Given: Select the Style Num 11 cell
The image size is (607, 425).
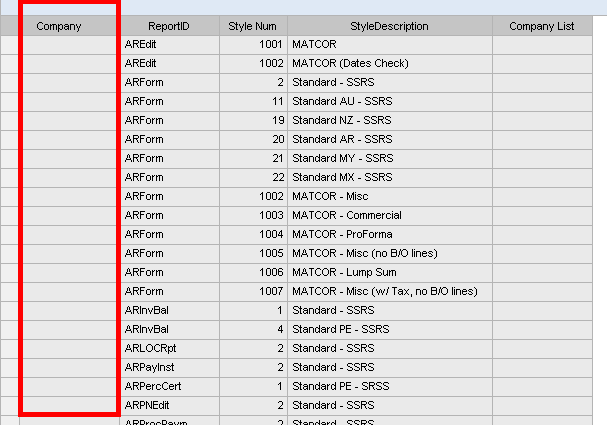Looking at the screenshot, I should click(254, 101).
